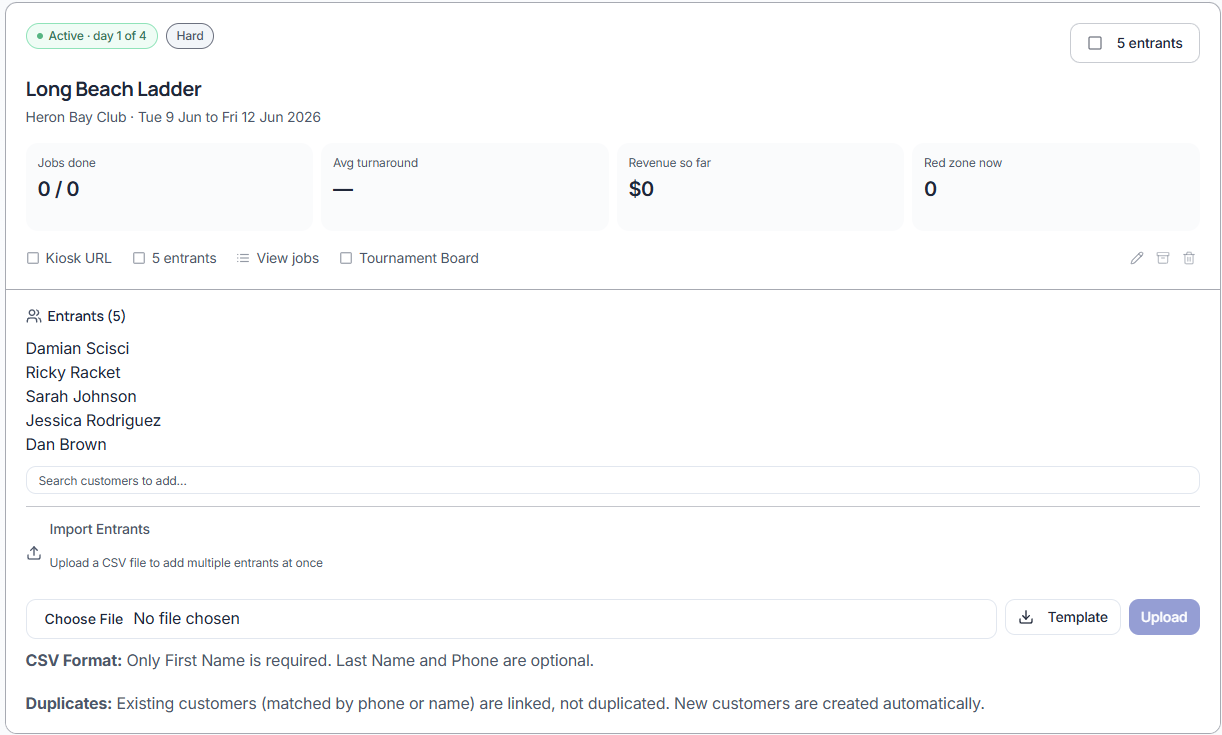Screen dimensions: 1222x735
Task: Select entrant Damian Scisci
Action: point(78,348)
